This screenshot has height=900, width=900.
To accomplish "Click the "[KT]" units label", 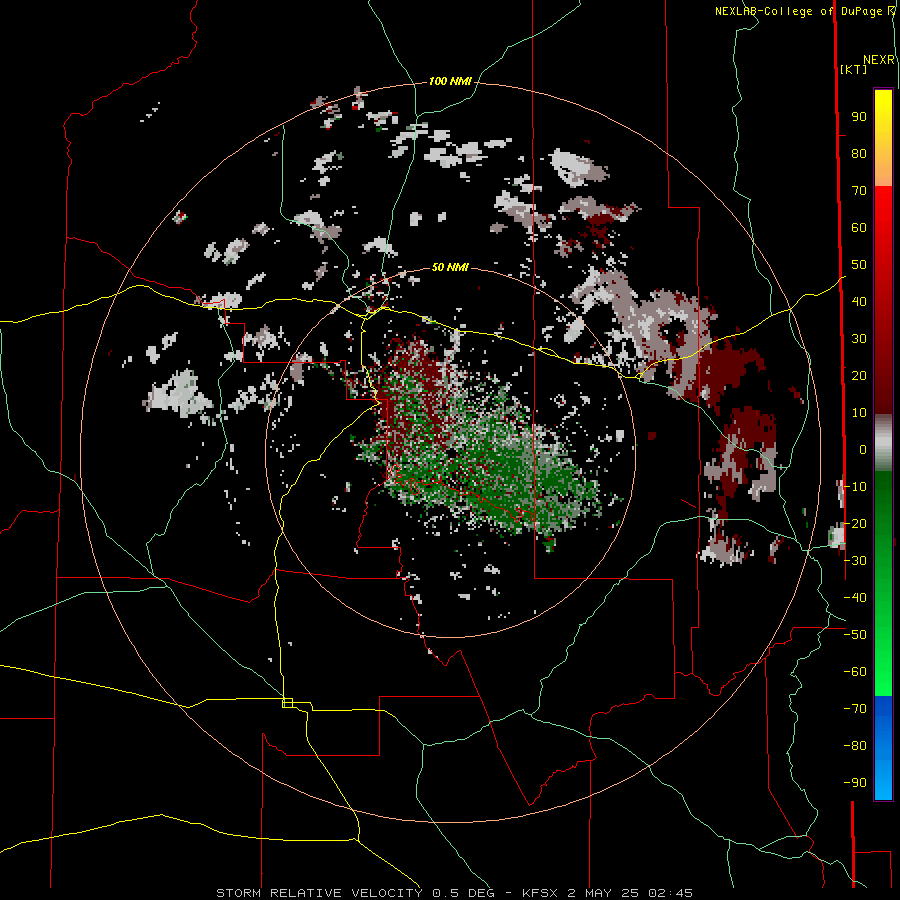I will (853, 69).
